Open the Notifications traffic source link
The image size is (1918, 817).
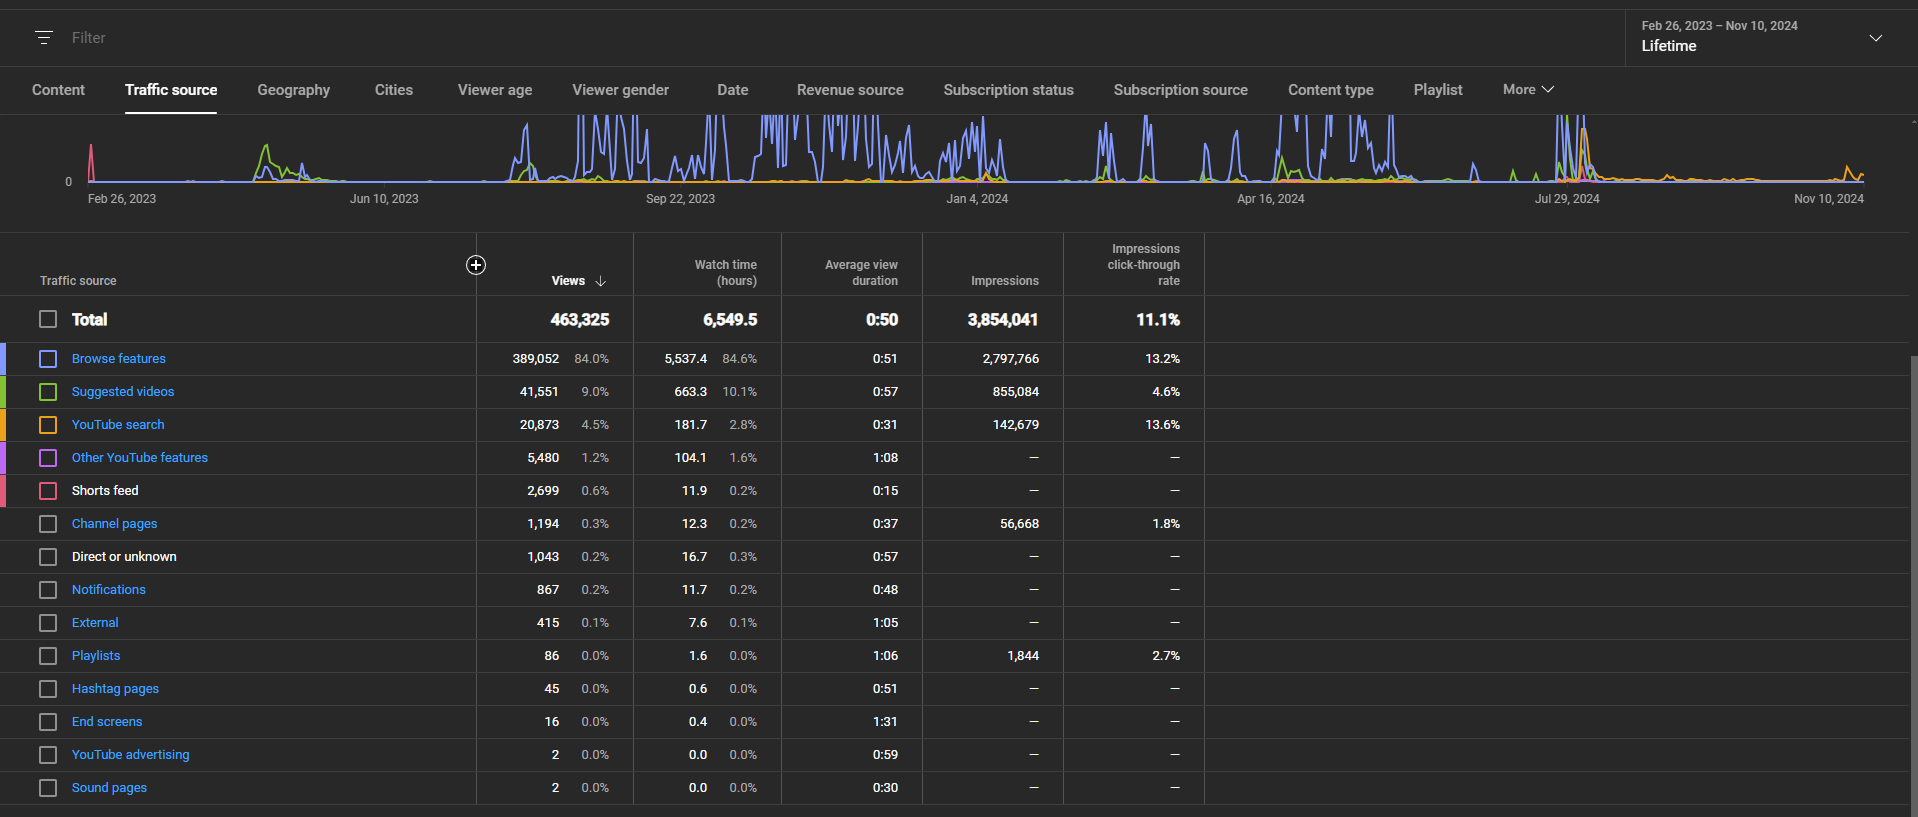click(109, 590)
